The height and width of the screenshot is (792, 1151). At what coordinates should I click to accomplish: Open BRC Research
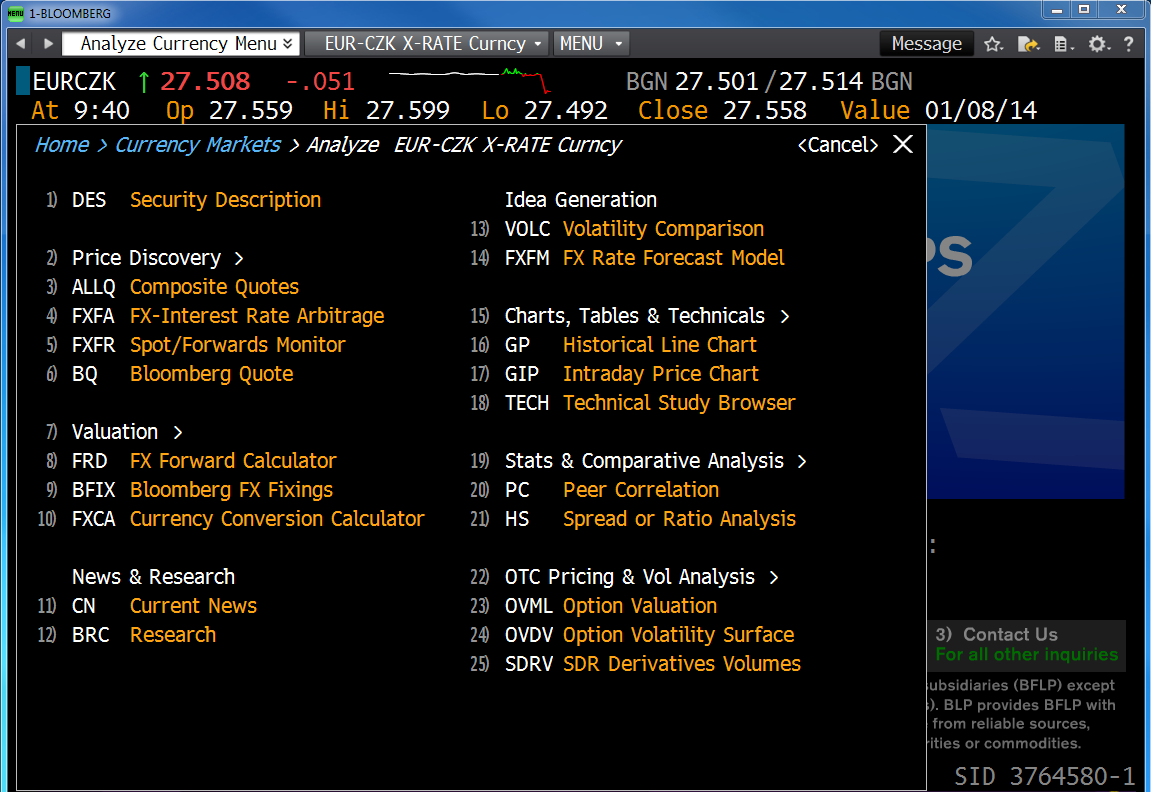(144, 635)
